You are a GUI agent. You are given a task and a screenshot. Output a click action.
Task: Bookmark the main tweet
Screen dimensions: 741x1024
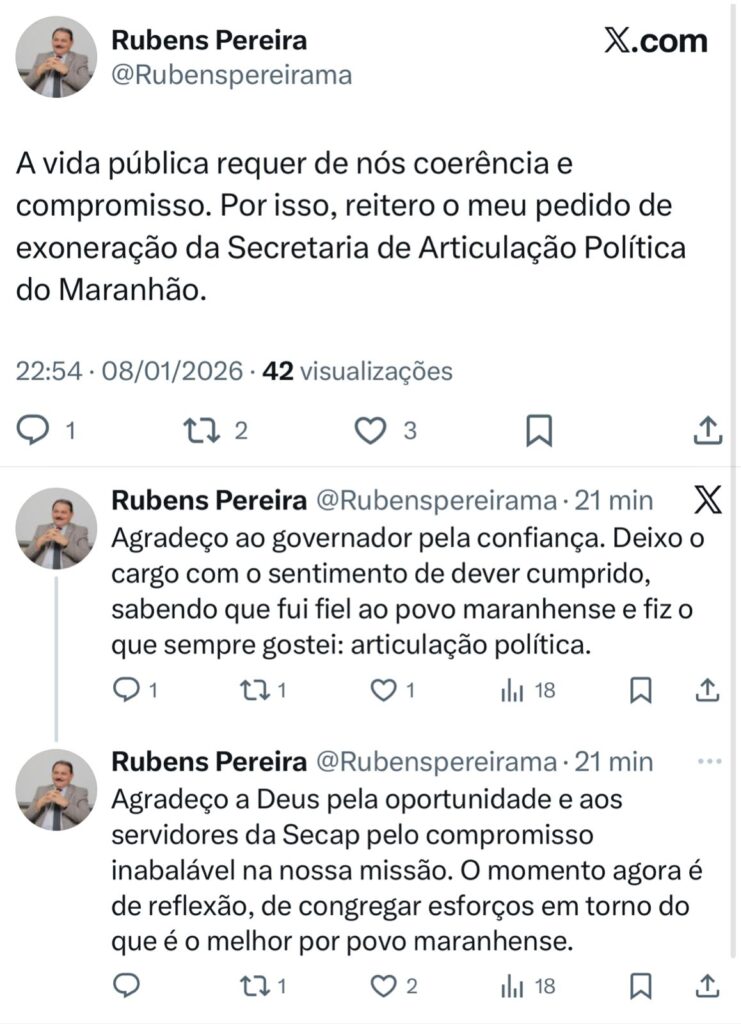click(x=539, y=430)
